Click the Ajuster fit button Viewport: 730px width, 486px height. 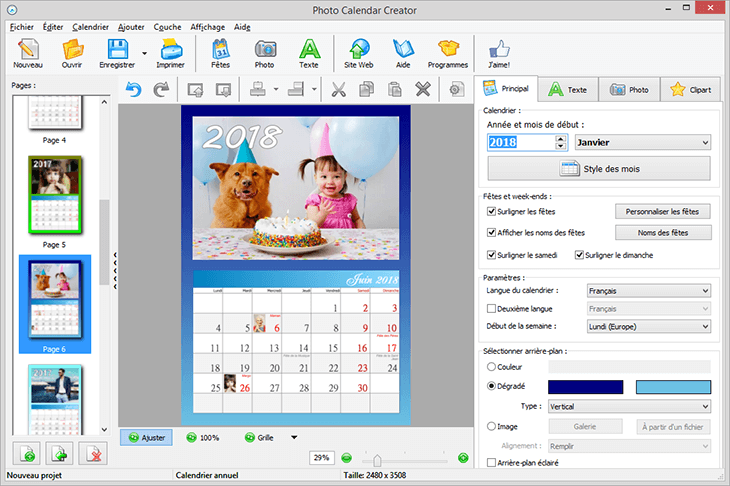click(147, 438)
